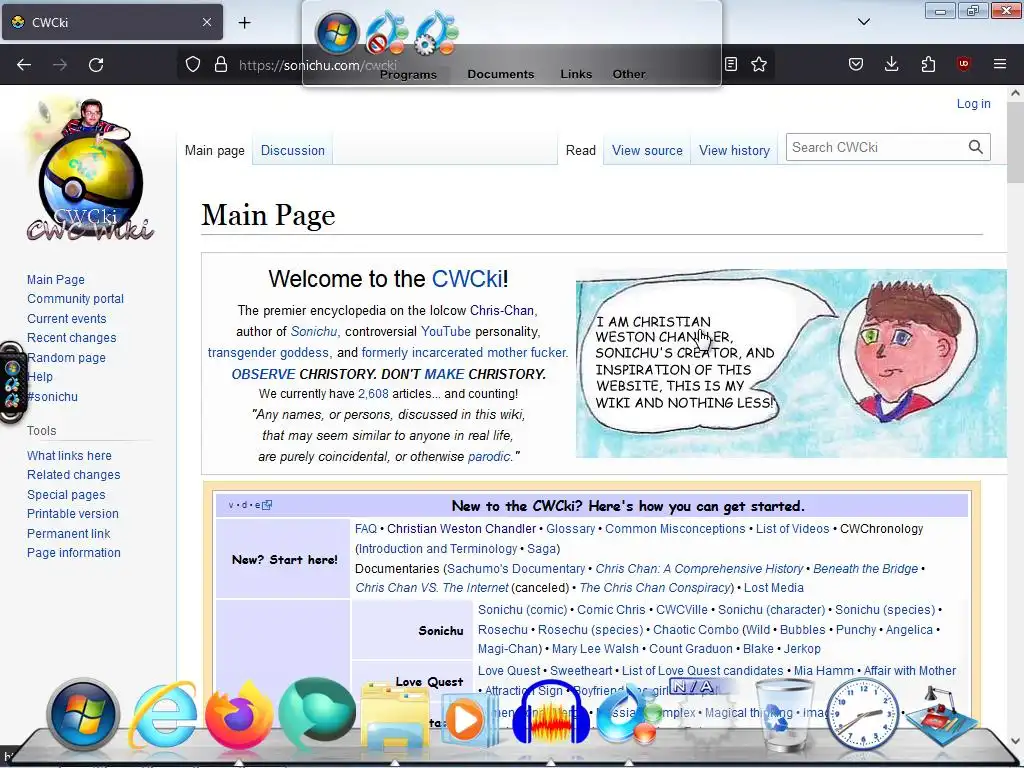Click the Christian Weston Chandler comic image

pos(791,363)
